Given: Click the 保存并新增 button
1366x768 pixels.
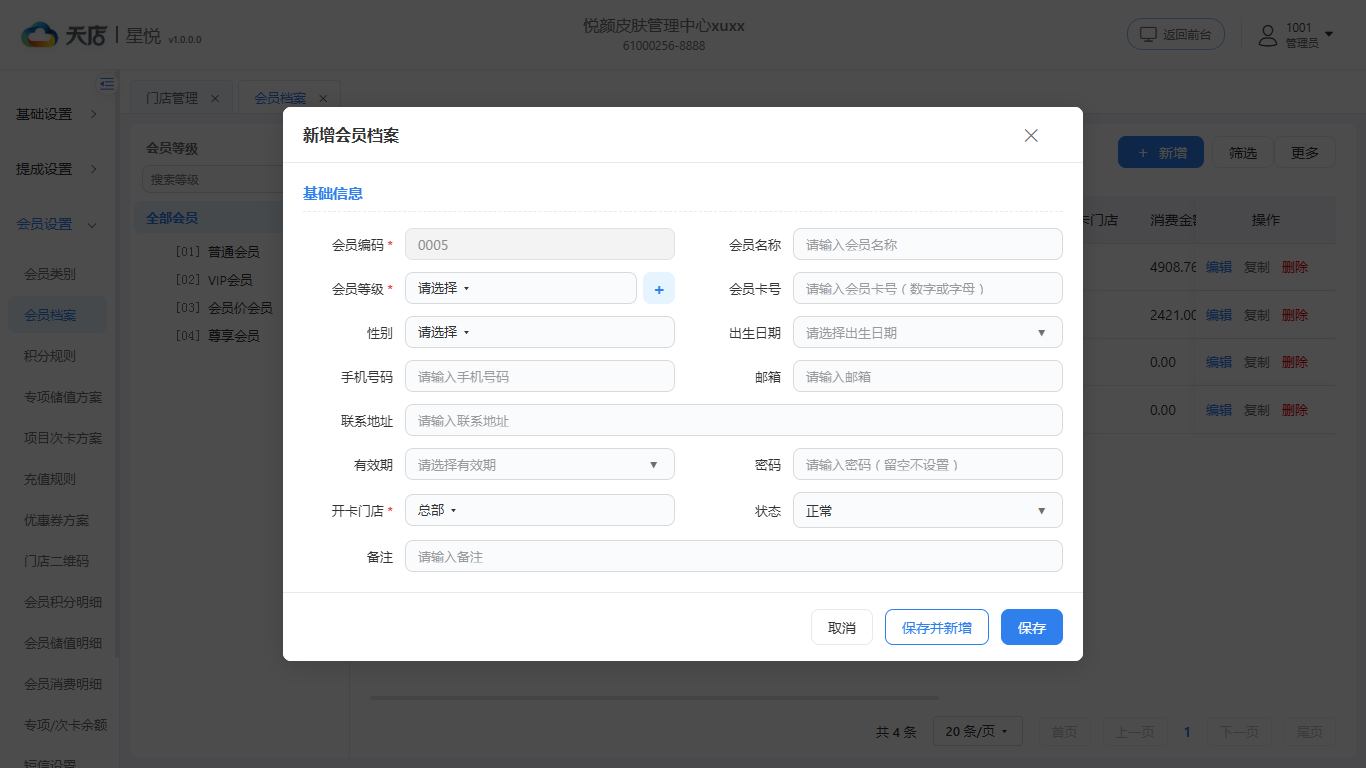Looking at the screenshot, I should click(937, 627).
